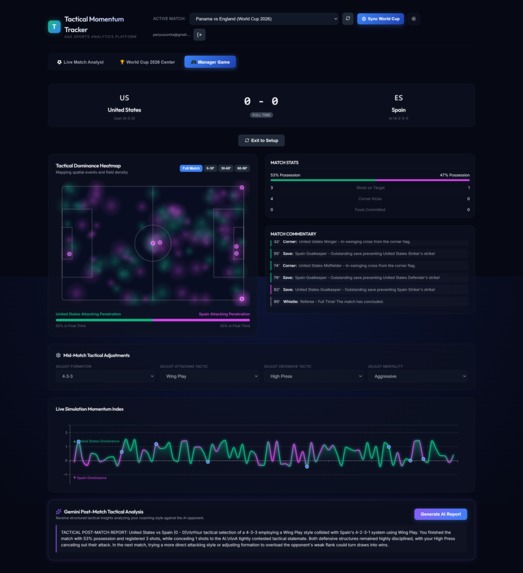523x573 pixels.
Task: Click the 0 - 0 scoreline
Action: (x=261, y=101)
